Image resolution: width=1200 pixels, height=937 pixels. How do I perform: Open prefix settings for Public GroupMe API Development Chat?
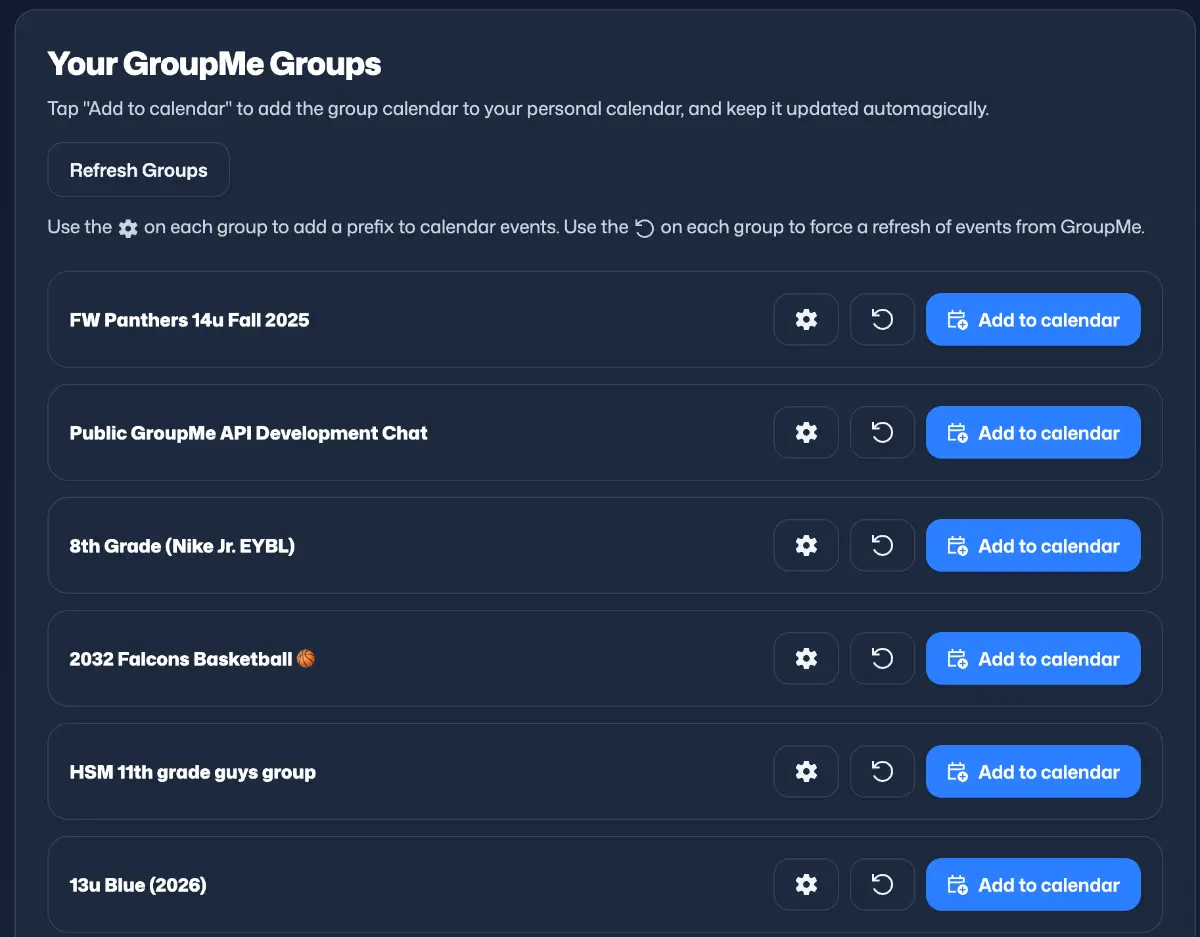tap(806, 433)
